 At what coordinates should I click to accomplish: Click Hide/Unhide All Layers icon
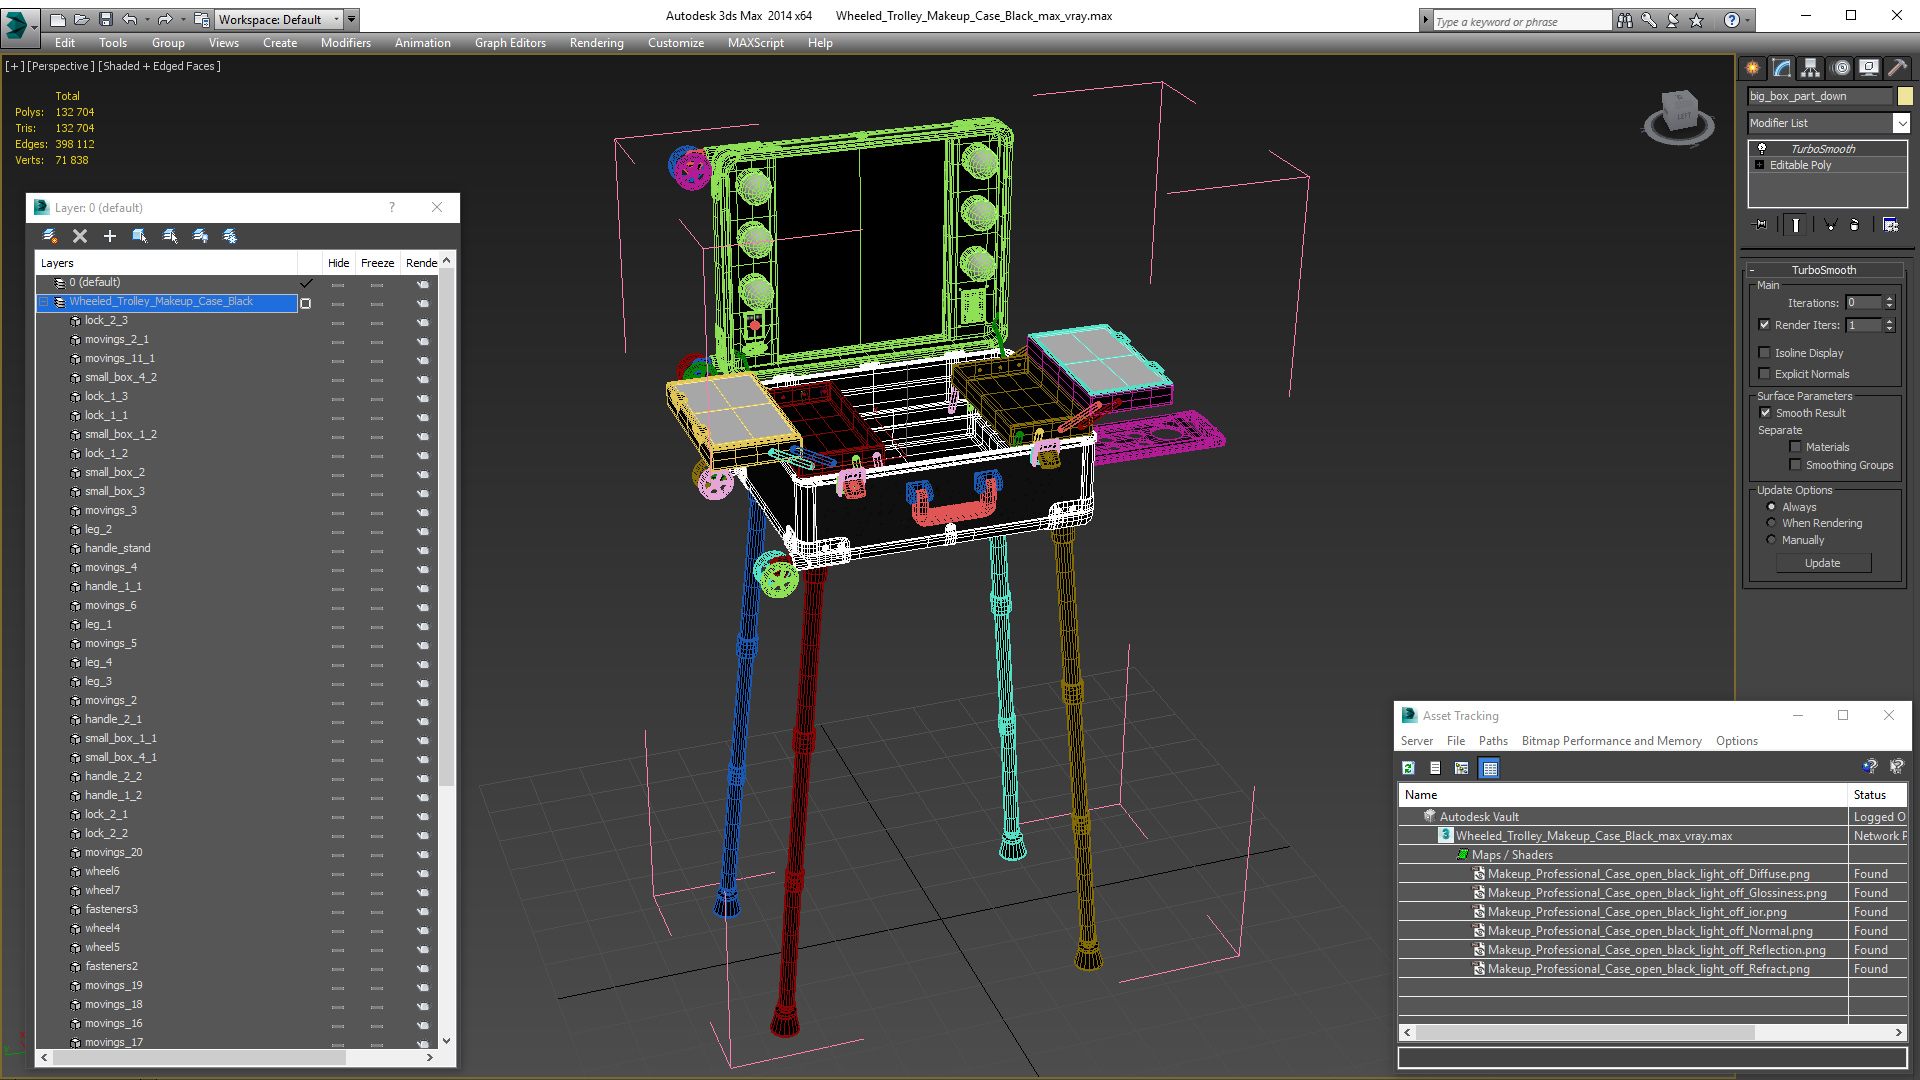[x=200, y=236]
